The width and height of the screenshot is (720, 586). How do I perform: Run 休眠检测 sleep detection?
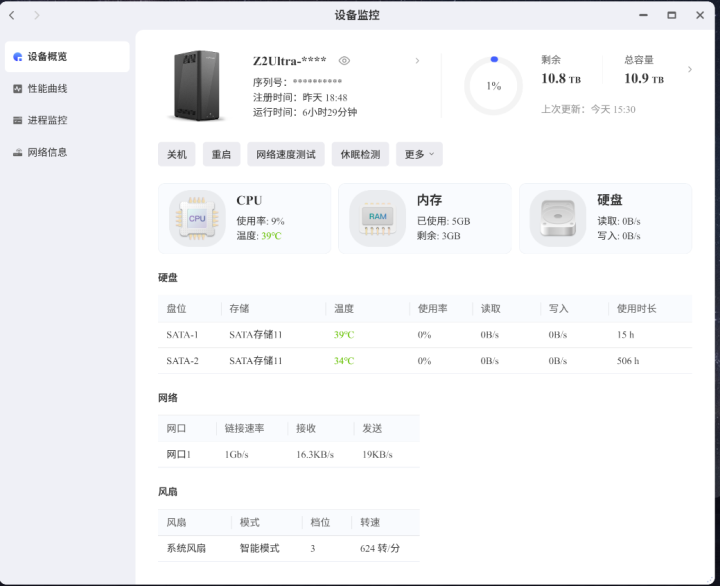[360, 155]
